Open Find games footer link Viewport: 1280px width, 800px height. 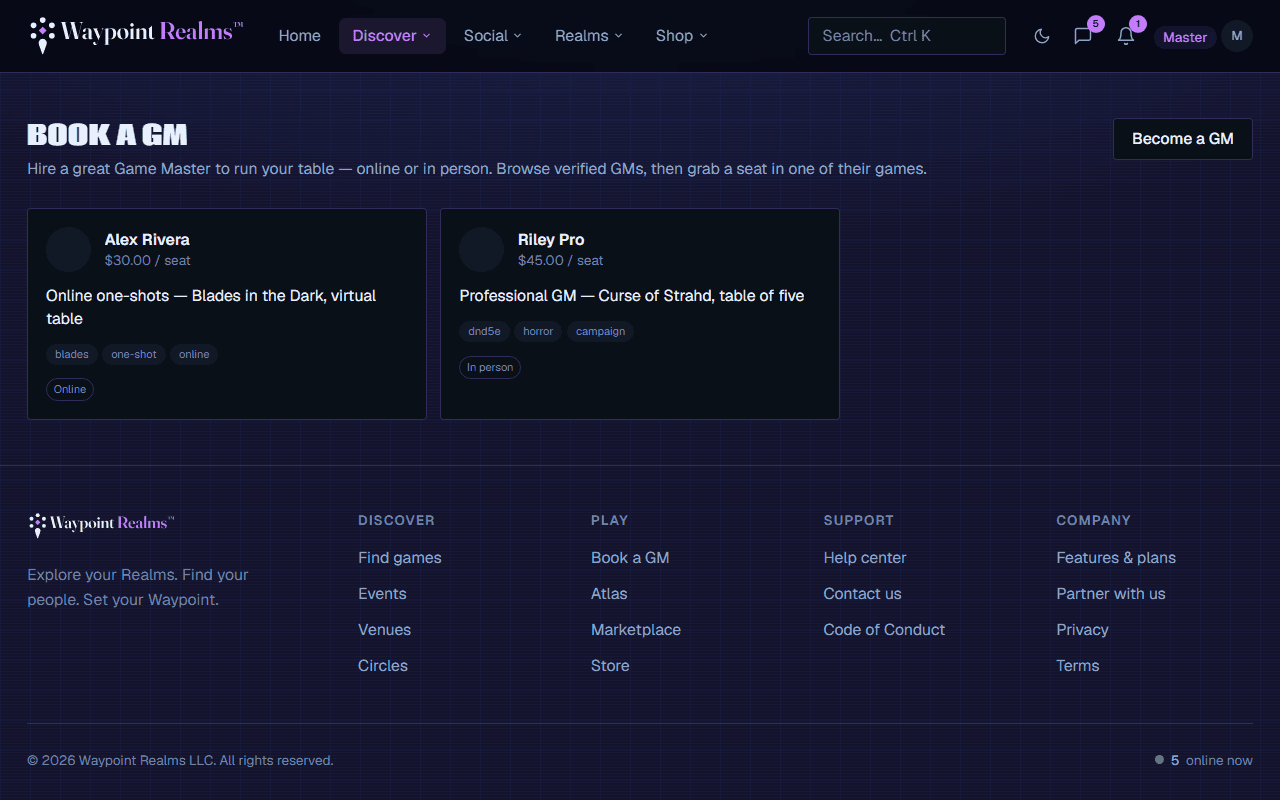[x=400, y=558]
